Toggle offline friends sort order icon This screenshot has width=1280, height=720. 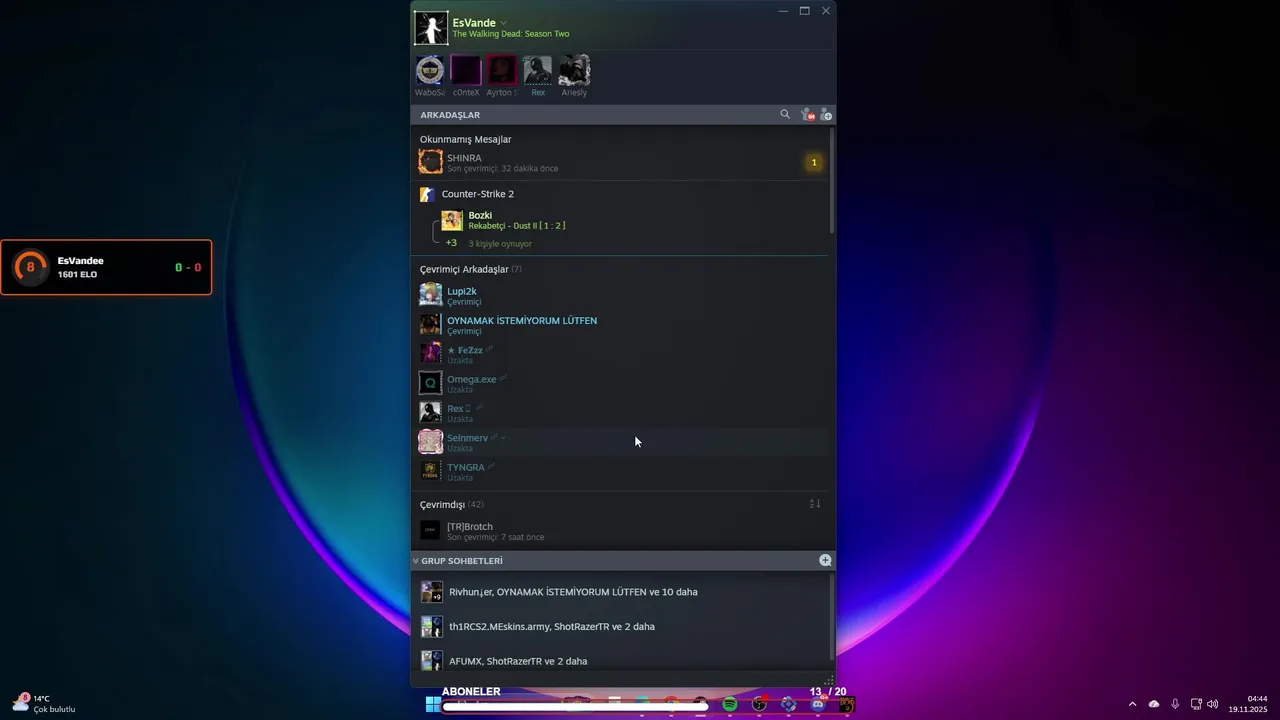(815, 504)
